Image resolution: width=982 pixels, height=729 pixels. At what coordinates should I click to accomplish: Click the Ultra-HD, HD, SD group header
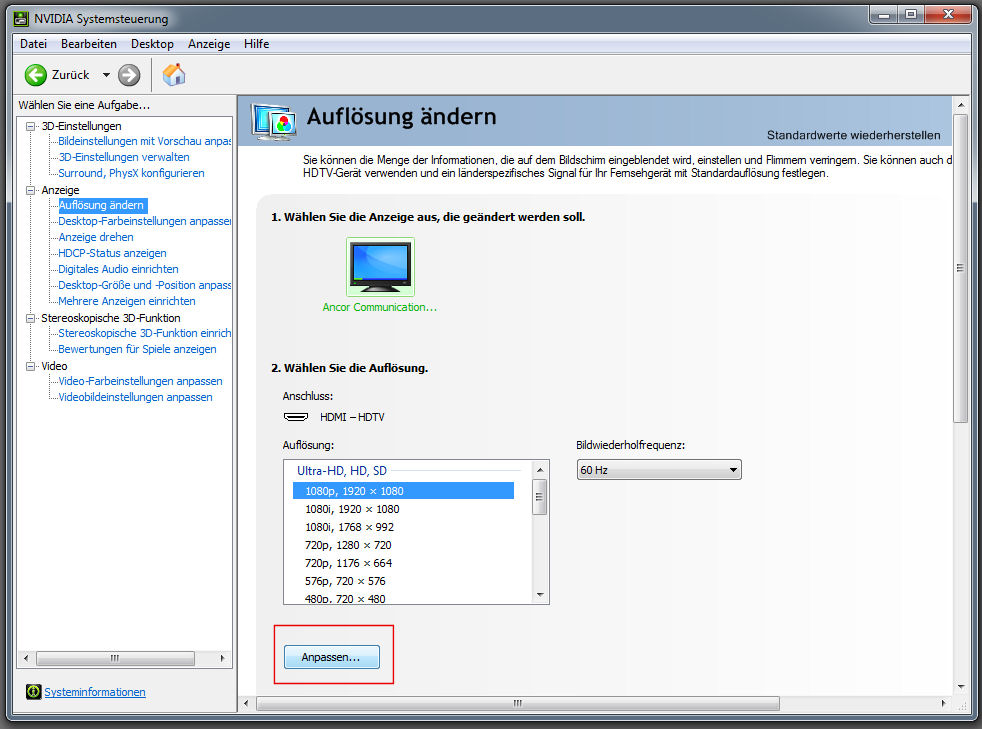pyautogui.click(x=342, y=471)
